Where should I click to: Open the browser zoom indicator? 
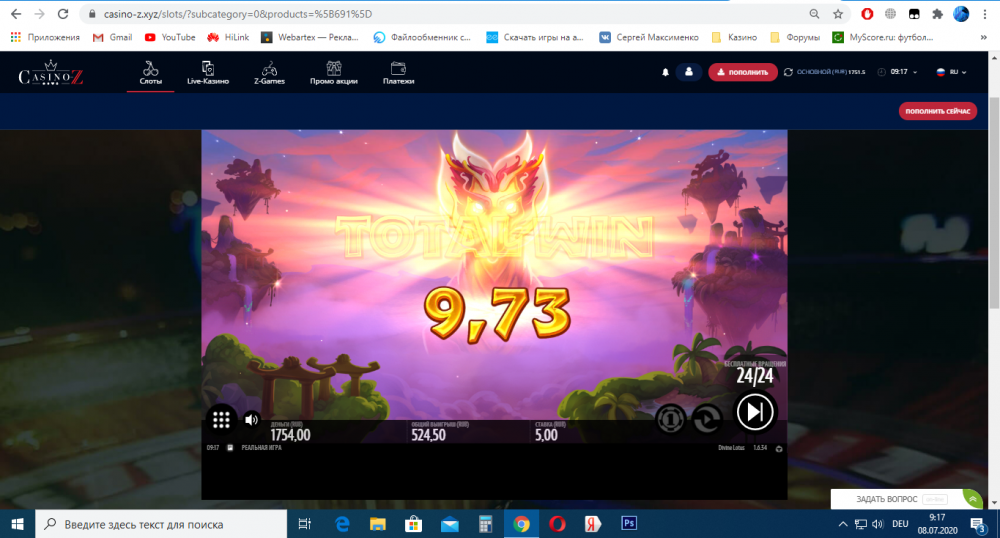814,13
